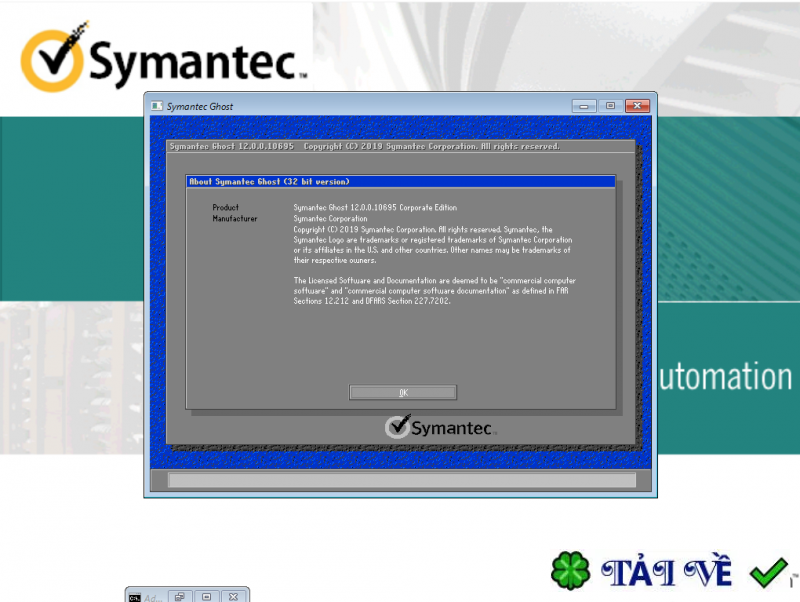Click the 'Manufacturer' label
The height and width of the screenshot is (602, 800).
point(235,218)
